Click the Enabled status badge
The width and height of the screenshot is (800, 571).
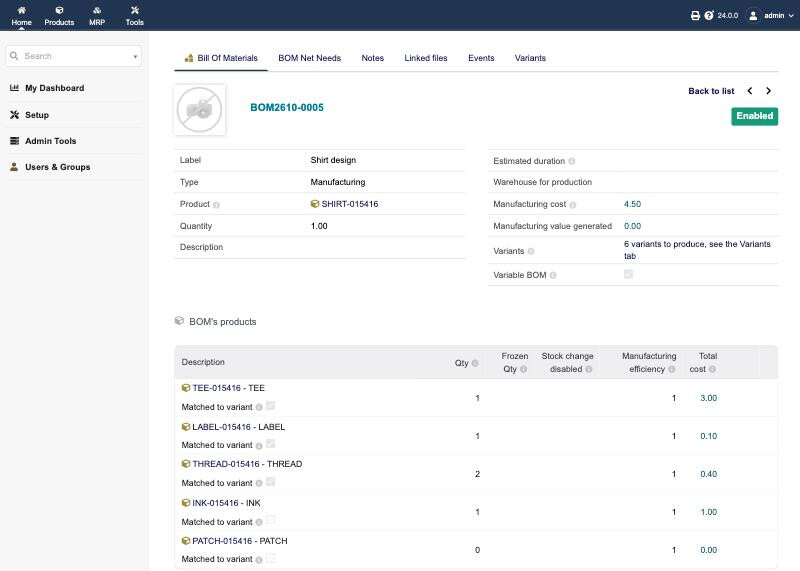755,116
